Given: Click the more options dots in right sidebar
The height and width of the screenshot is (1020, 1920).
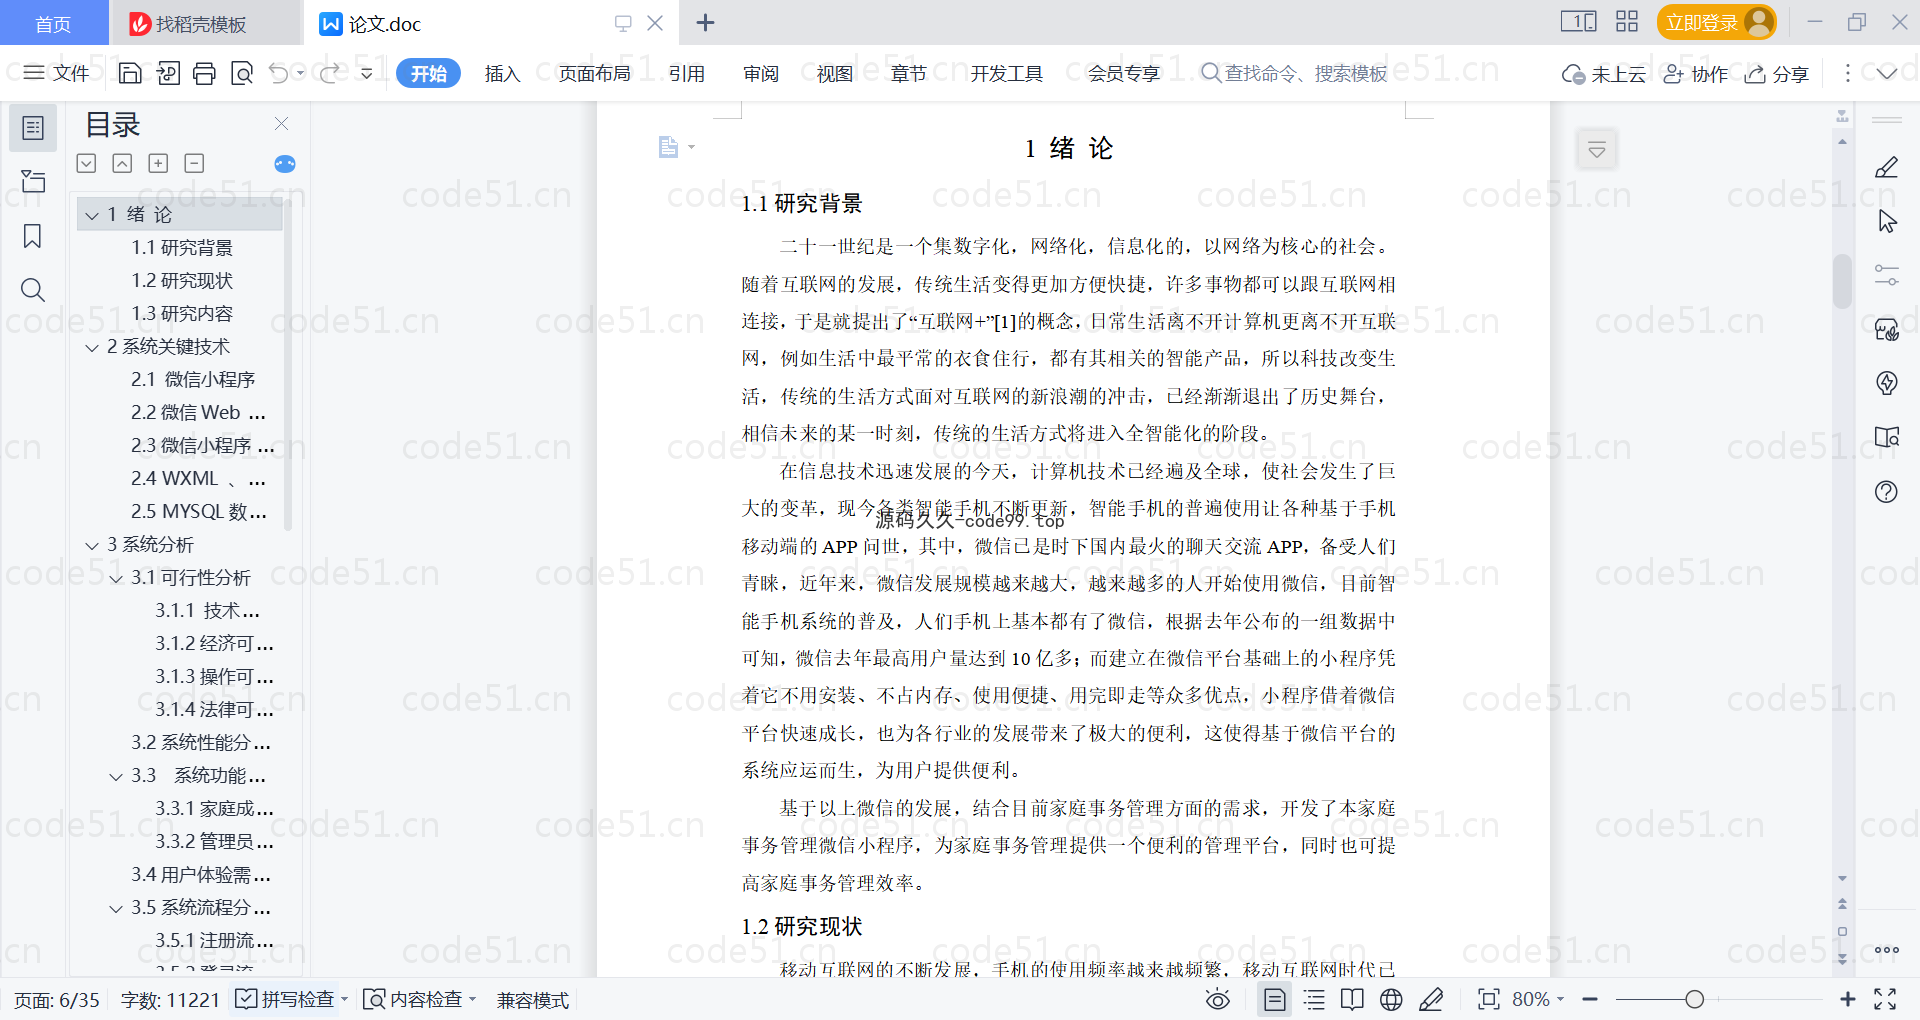Looking at the screenshot, I should click(x=1887, y=950).
